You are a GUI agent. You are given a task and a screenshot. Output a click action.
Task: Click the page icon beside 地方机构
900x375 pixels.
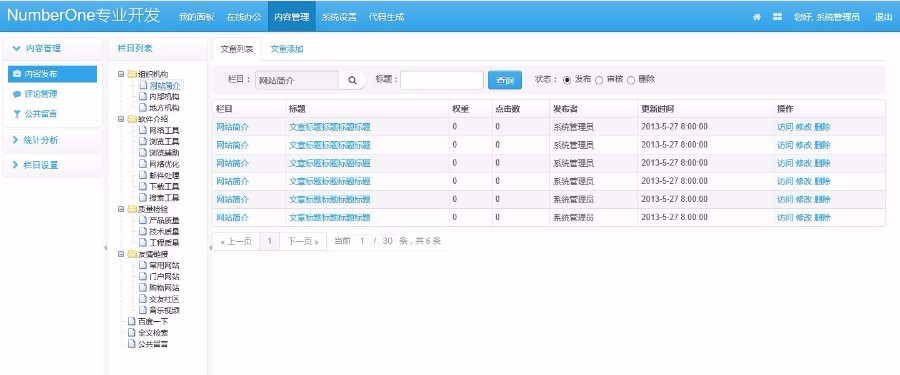(x=143, y=107)
